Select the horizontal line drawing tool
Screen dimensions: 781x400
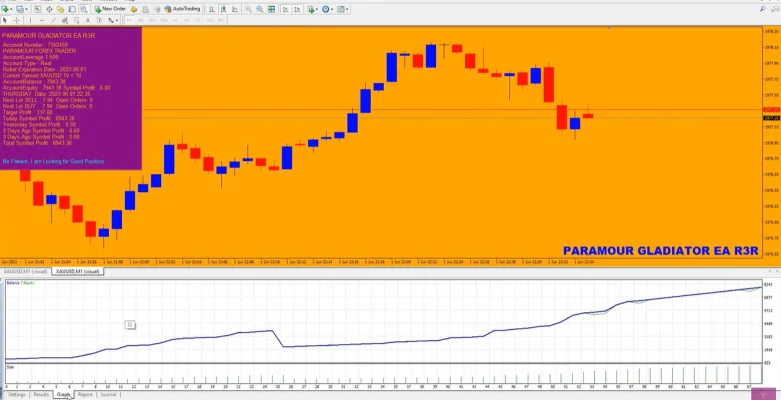pyautogui.click(x=42, y=20)
